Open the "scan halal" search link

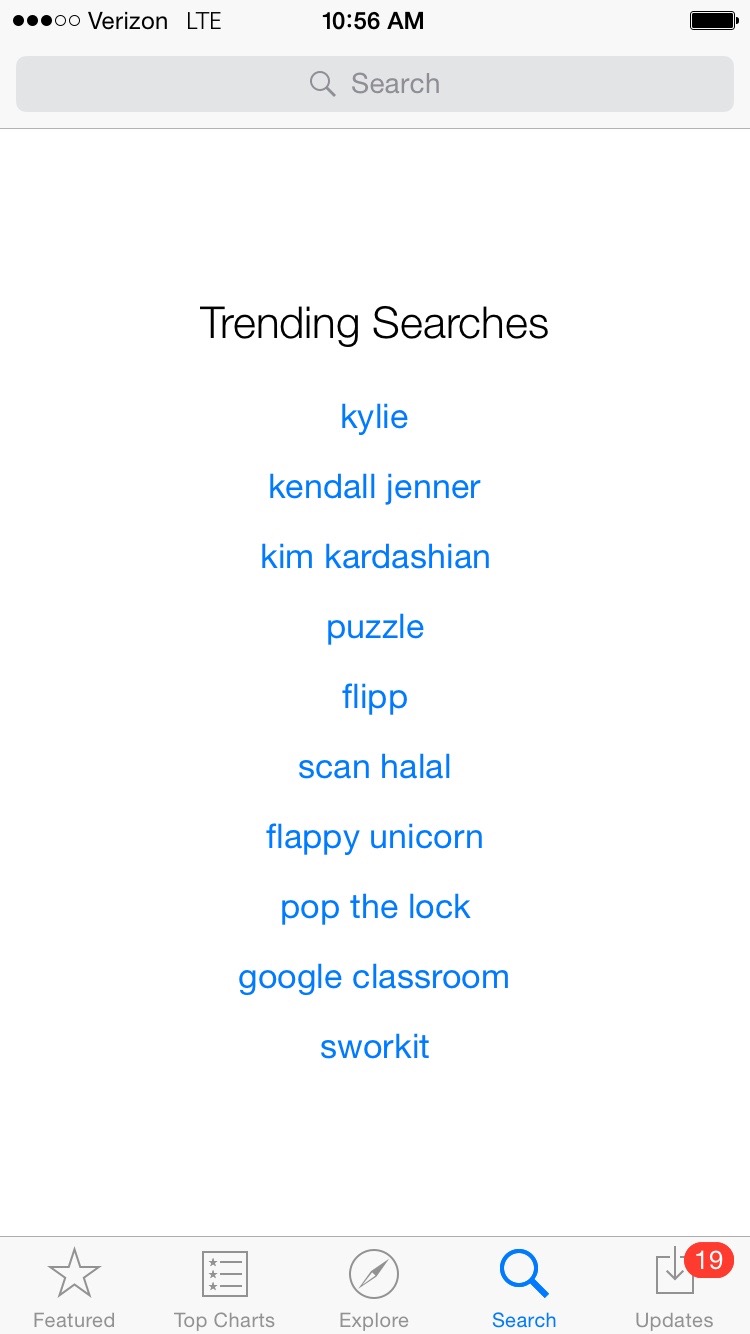click(x=374, y=767)
